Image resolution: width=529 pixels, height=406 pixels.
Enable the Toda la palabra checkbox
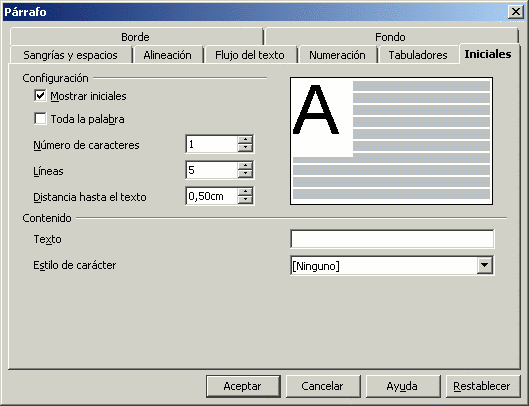pos(40,119)
